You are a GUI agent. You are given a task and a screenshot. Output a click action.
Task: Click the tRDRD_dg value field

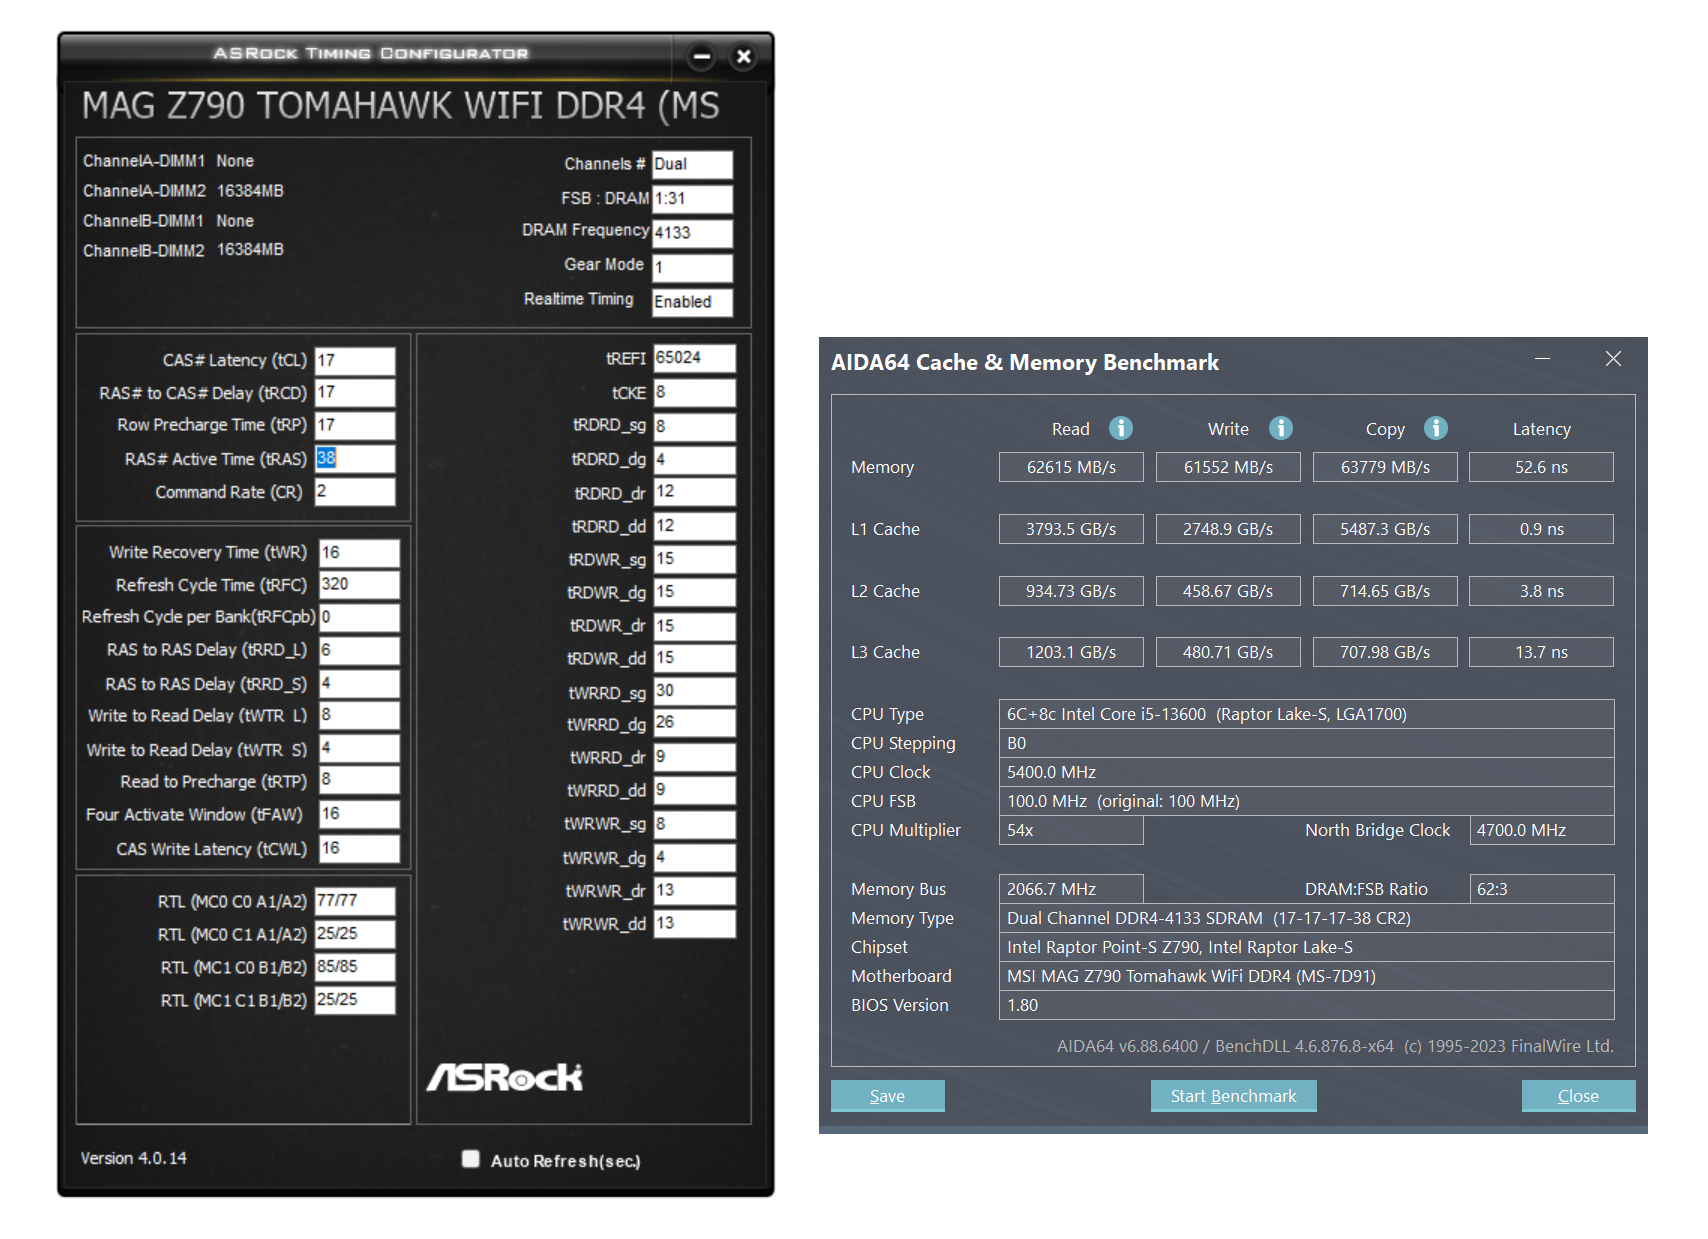694,459
